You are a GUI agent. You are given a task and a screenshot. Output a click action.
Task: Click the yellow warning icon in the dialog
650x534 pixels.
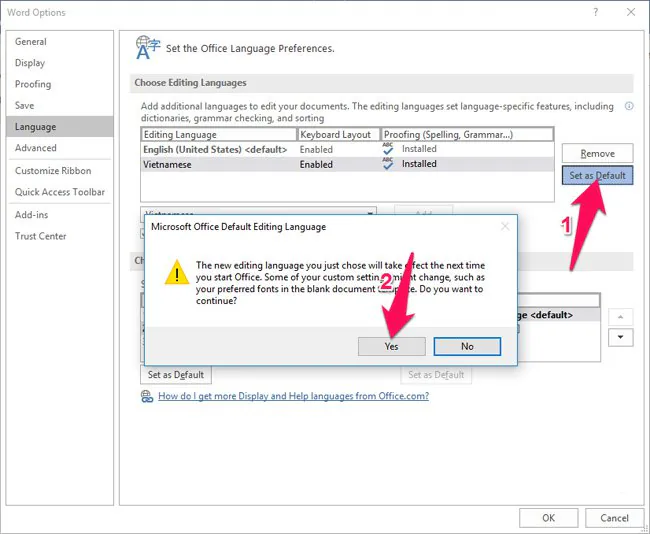pos(177,272)
